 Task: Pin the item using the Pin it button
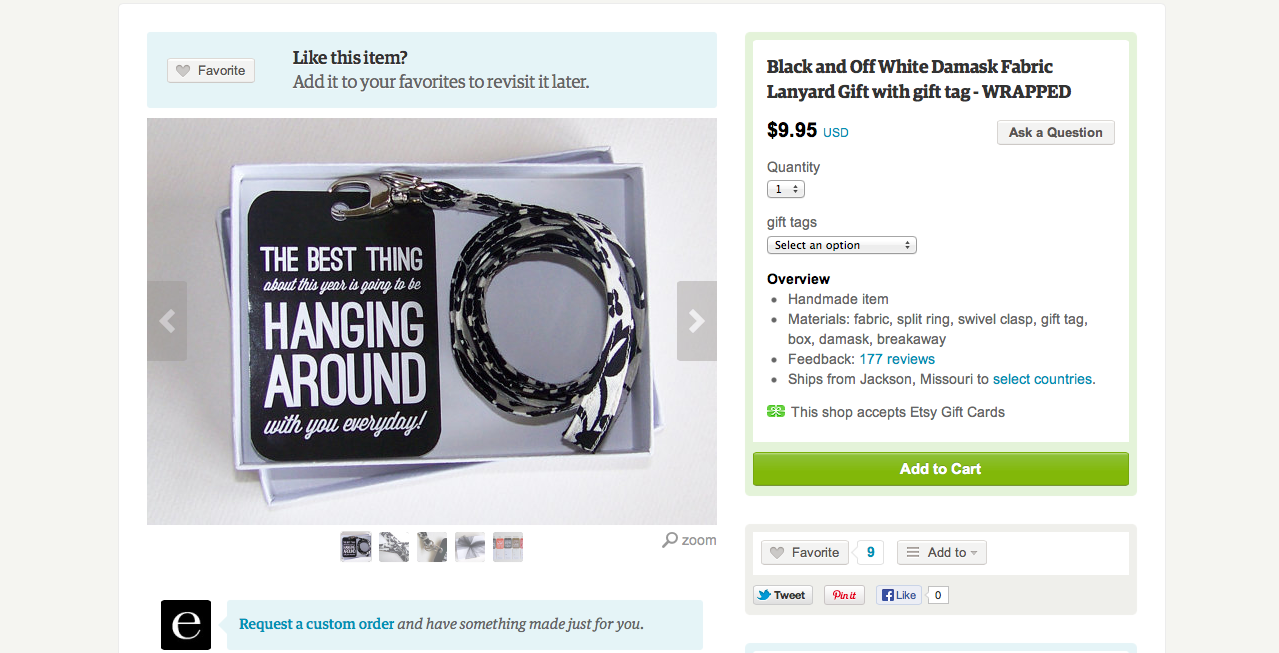click(x=844, y=595)
